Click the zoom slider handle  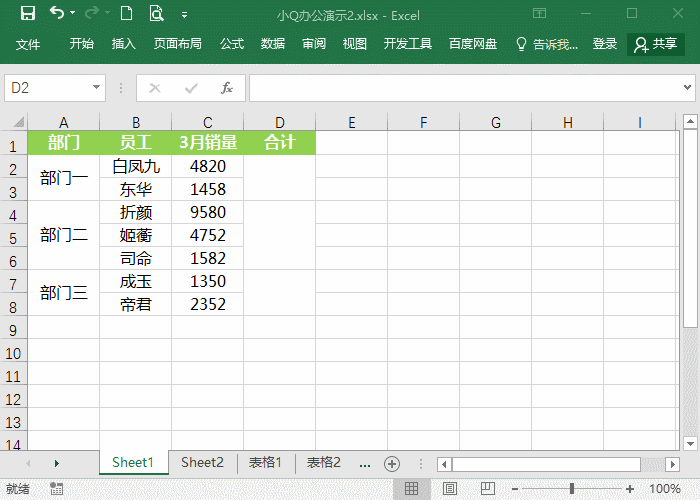(x=572, y=489)
